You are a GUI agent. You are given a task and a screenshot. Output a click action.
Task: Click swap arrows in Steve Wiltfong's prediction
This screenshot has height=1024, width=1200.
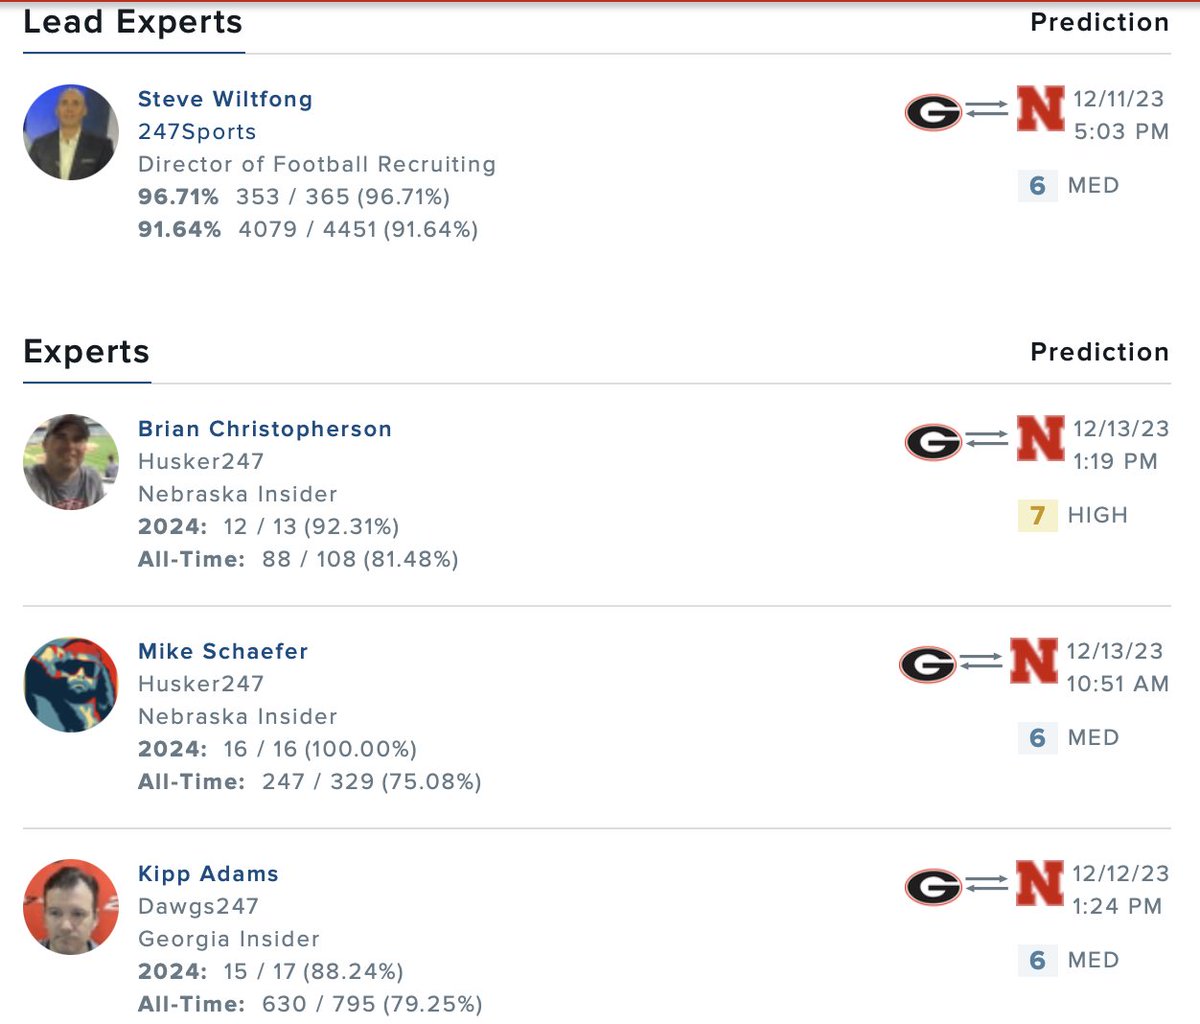pos(988,109)
